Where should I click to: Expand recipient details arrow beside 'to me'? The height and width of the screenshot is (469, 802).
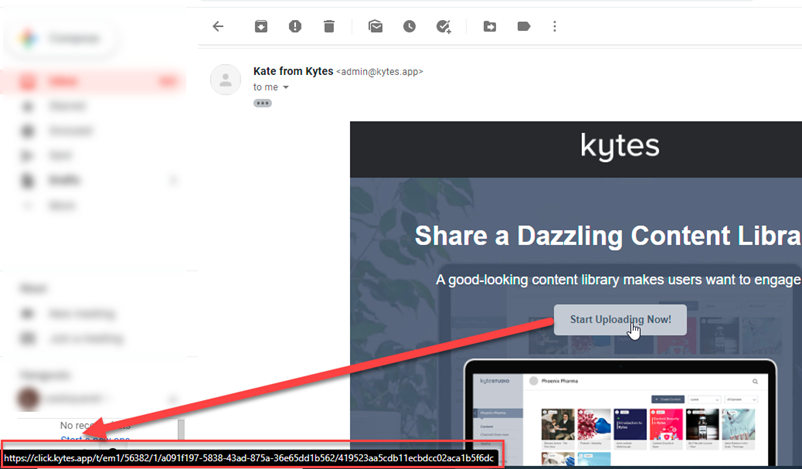point(286,87)
